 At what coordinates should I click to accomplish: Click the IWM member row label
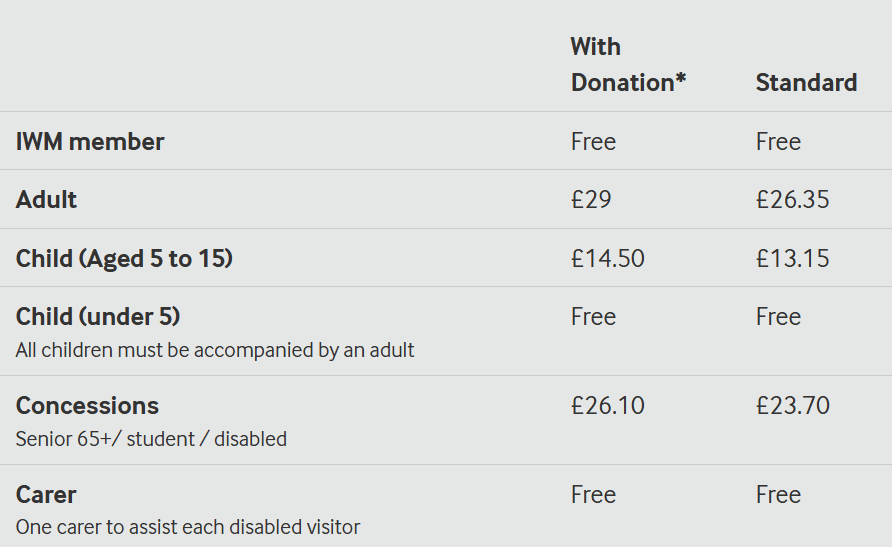90,142
